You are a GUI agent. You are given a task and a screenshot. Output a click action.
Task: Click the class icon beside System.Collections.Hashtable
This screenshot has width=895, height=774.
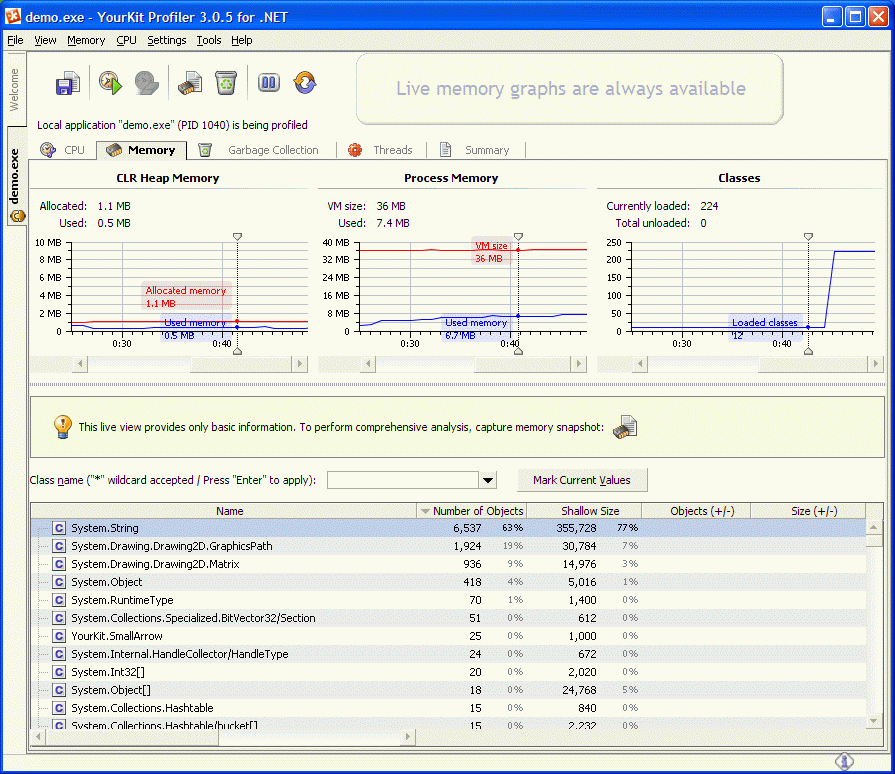tap(59, 708)
